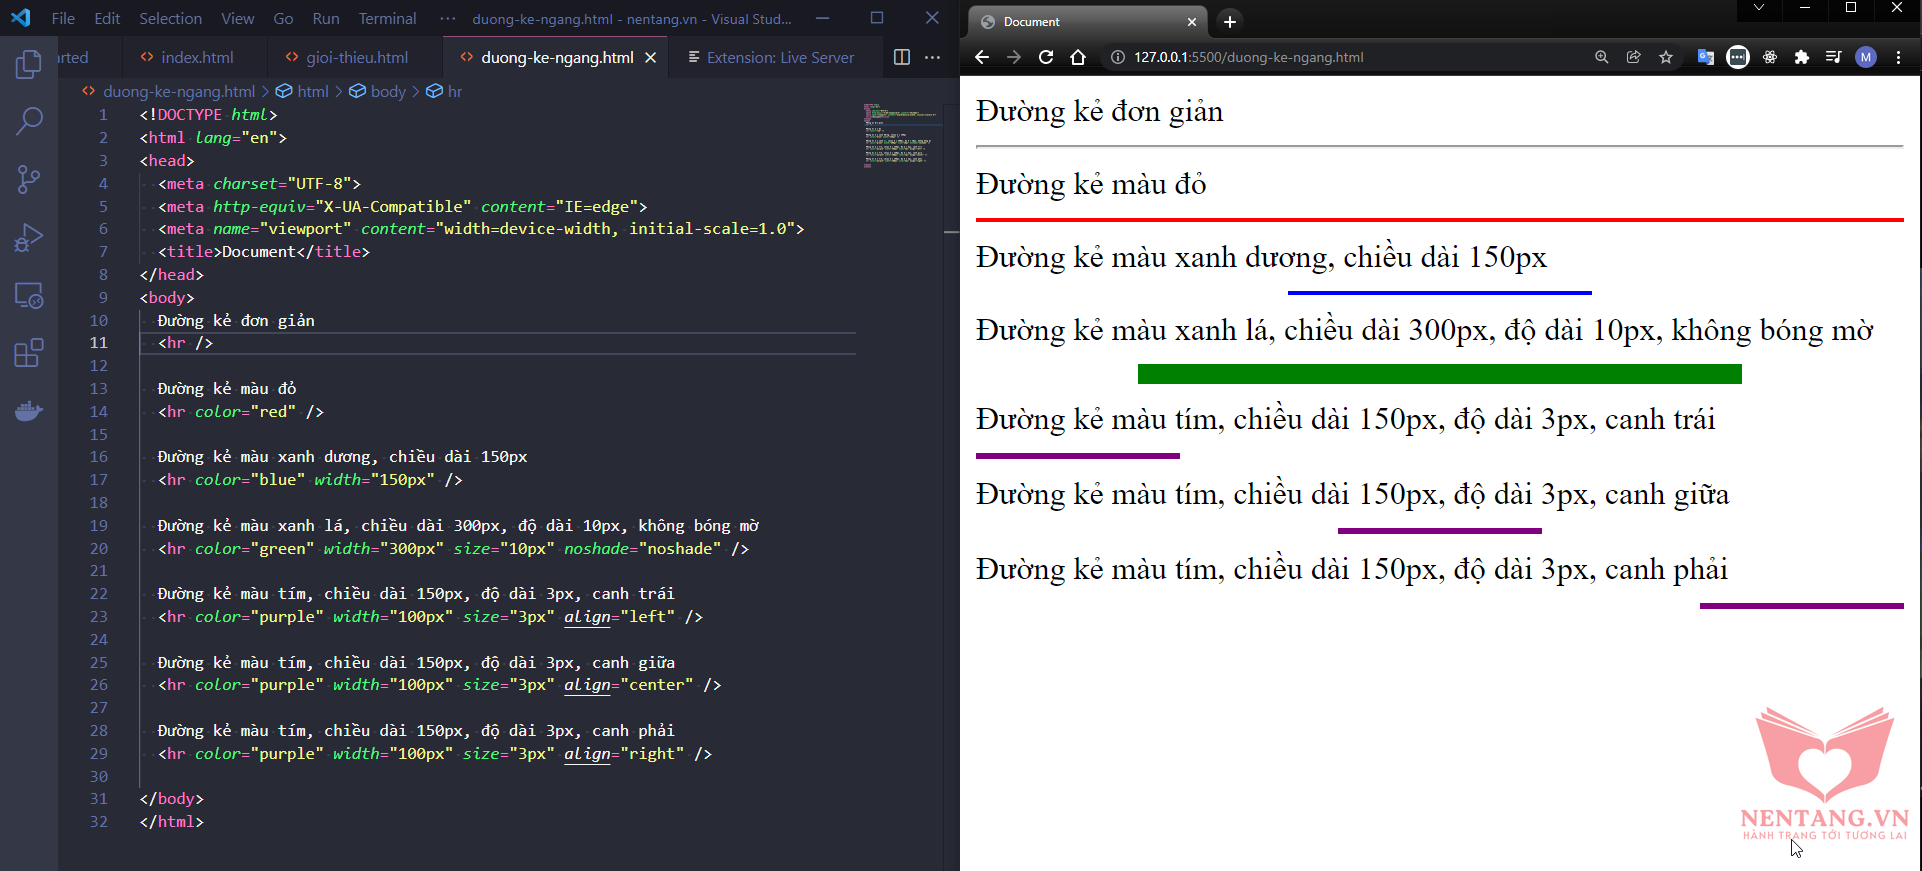Open the Extensions marketplace view
Viewport: 1922px width, 871px height.
point(29,353)
